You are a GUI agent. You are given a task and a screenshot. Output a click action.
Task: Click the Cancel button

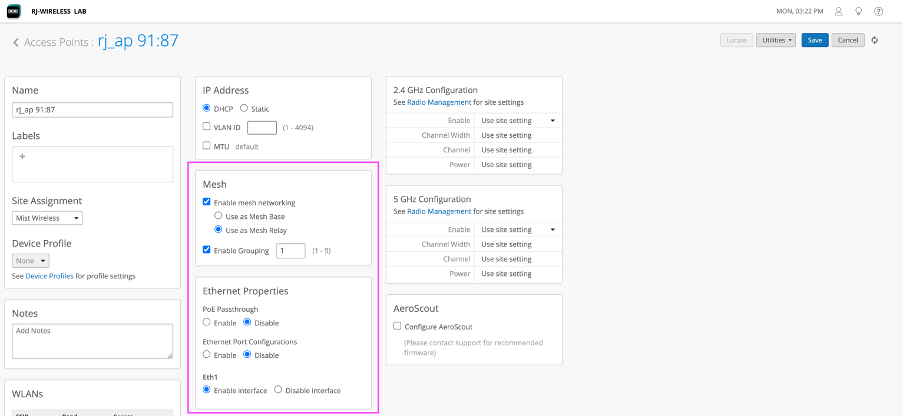coord(847,40)
